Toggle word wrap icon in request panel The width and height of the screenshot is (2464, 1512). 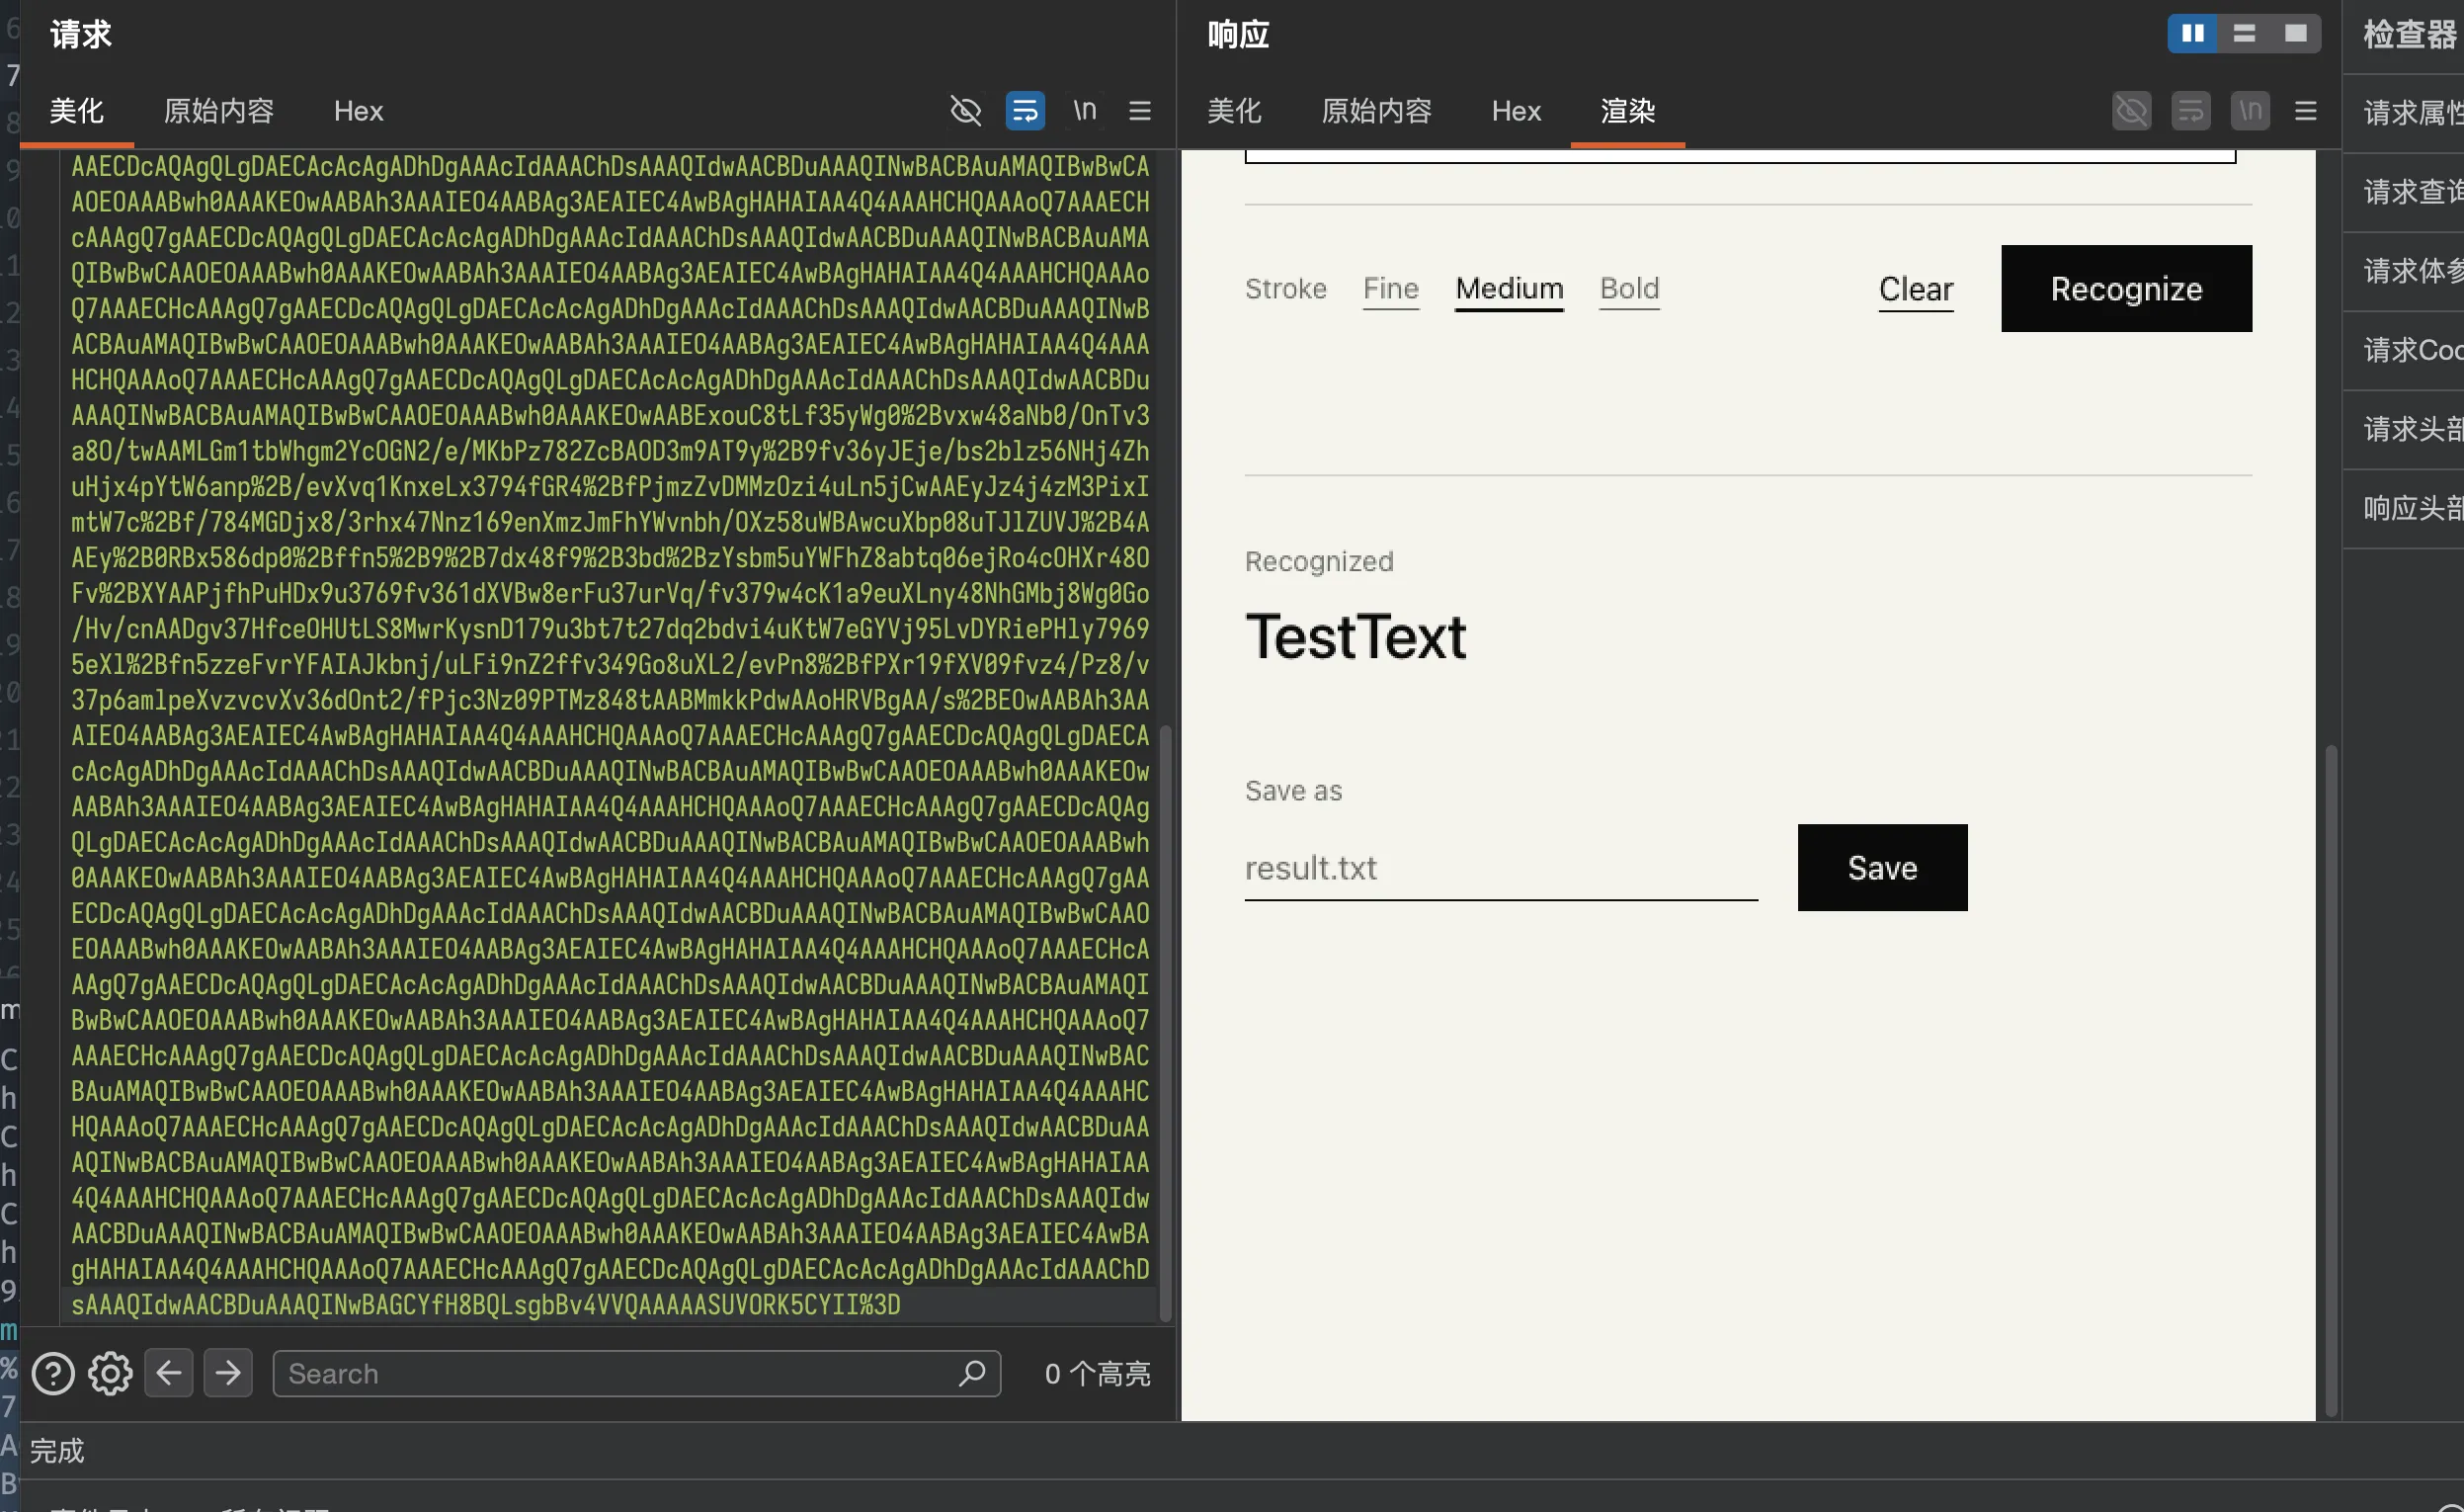pos(1025,110)
